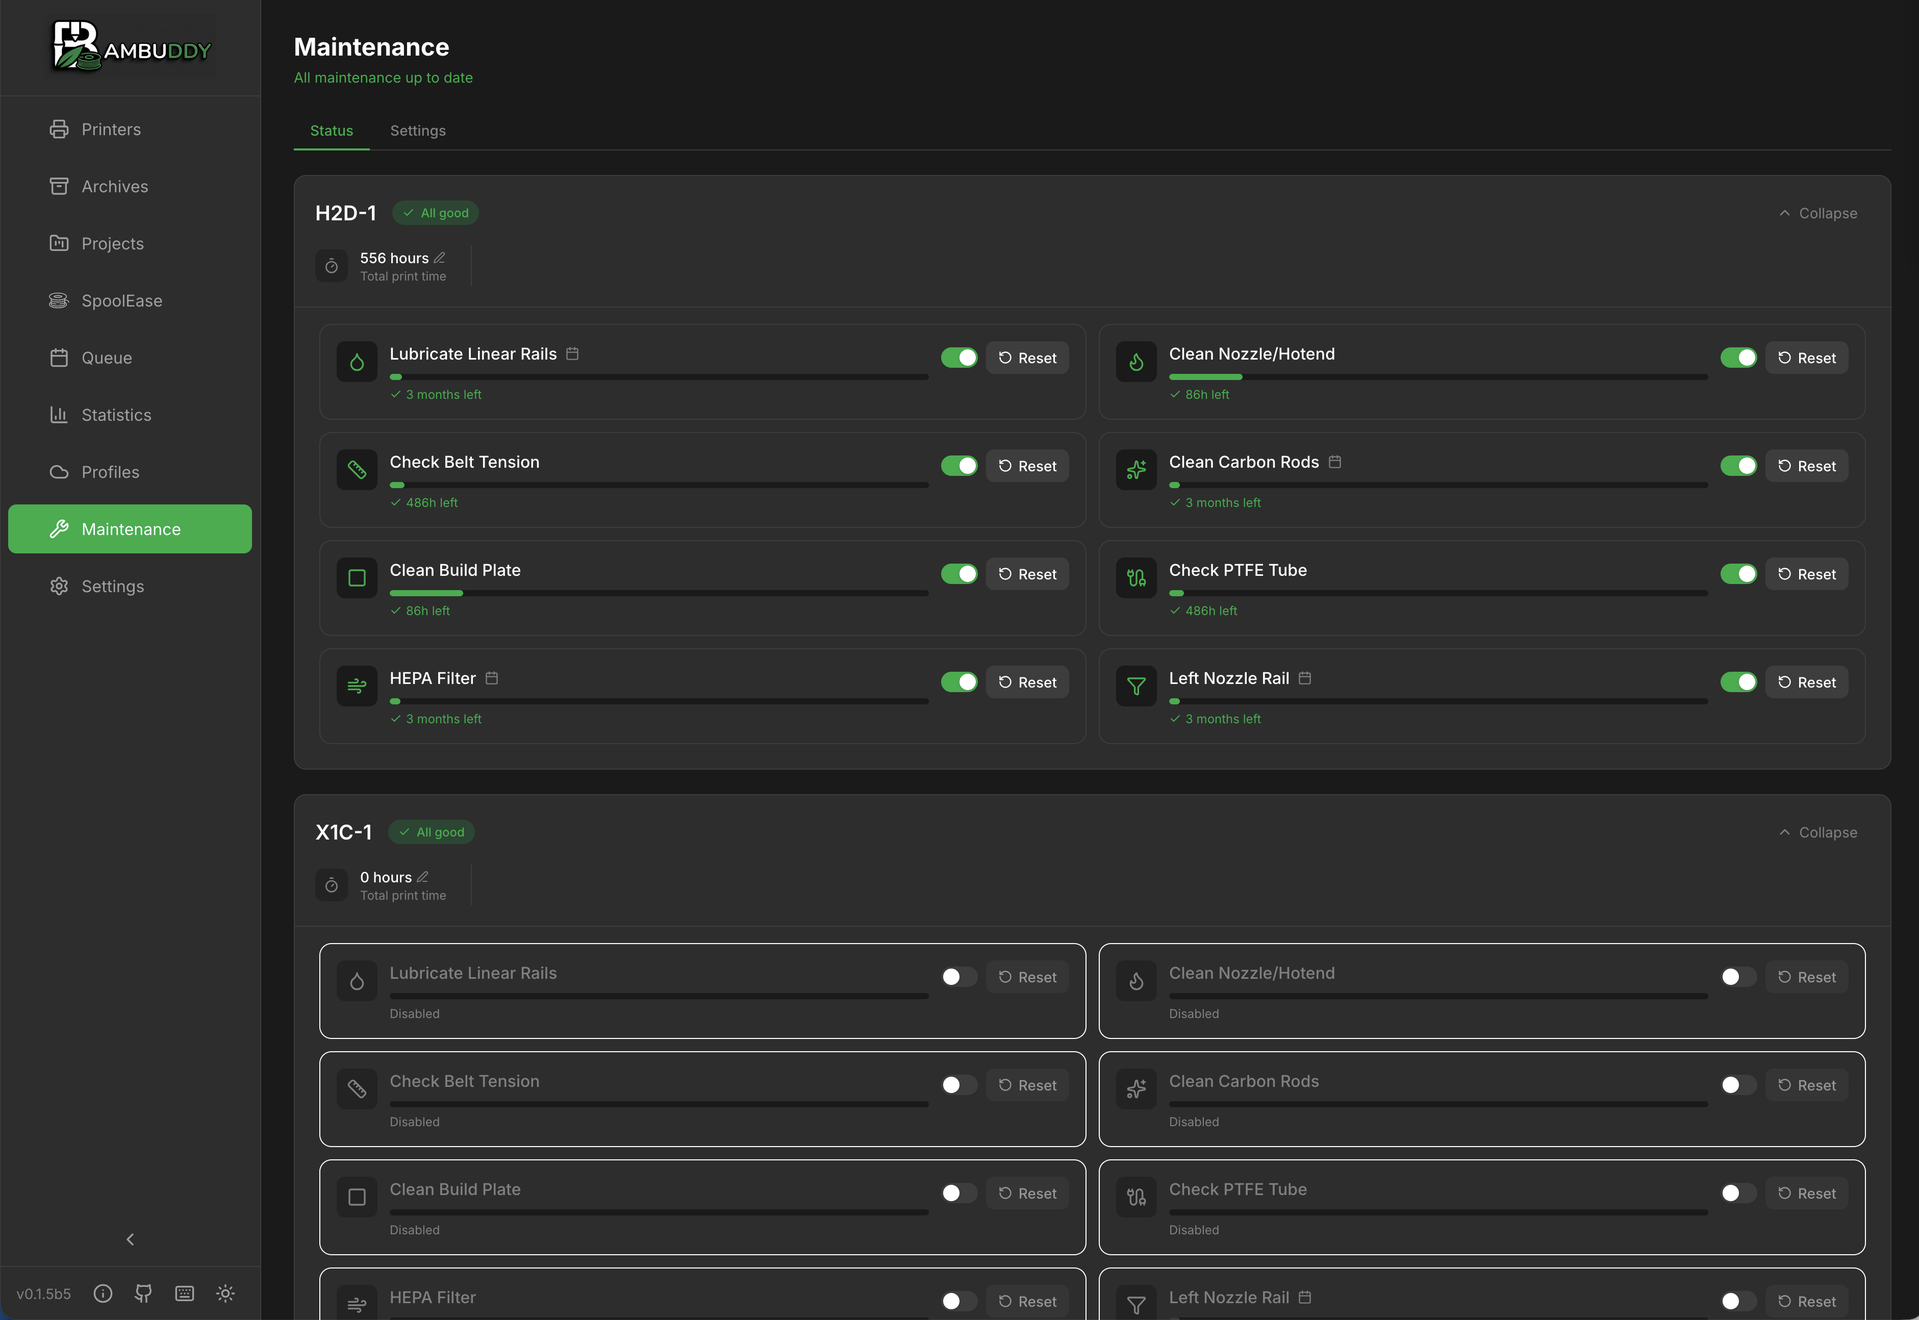Viewport: 1919px width, 1320px height.
Task: Click calendar icon next to Lubricate Linear Rails
Action: (573, 354)
